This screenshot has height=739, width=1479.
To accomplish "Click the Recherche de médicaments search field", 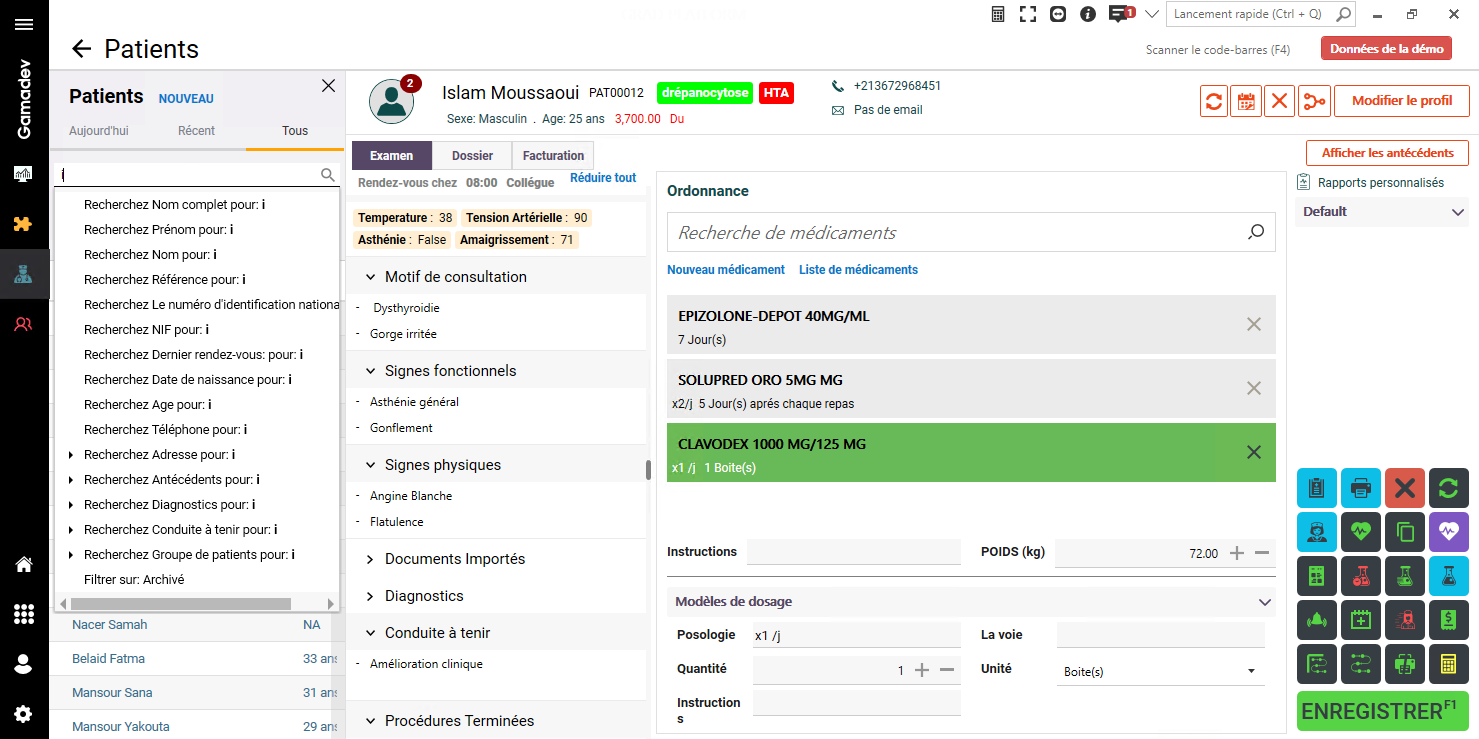I will pyautogui.click(x=955, y=233).
